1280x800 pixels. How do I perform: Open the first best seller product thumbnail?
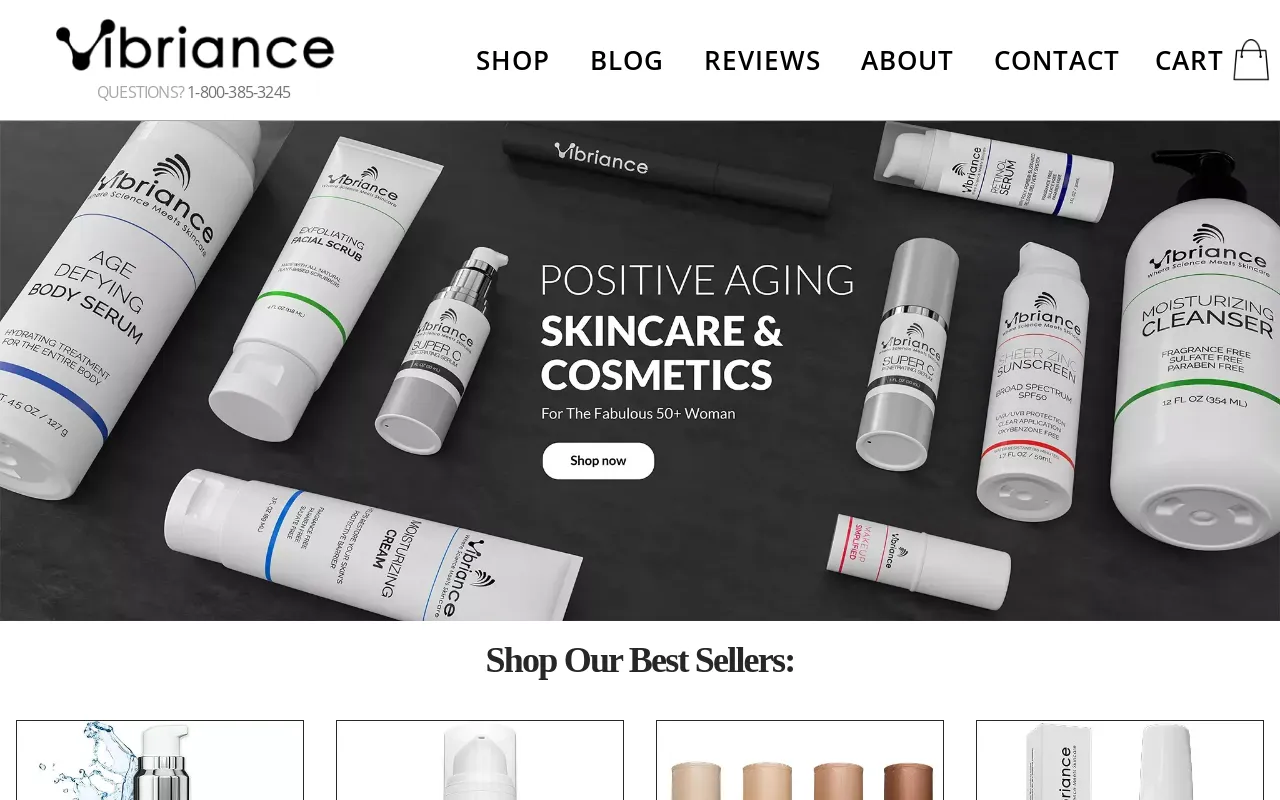pos(160,760)
